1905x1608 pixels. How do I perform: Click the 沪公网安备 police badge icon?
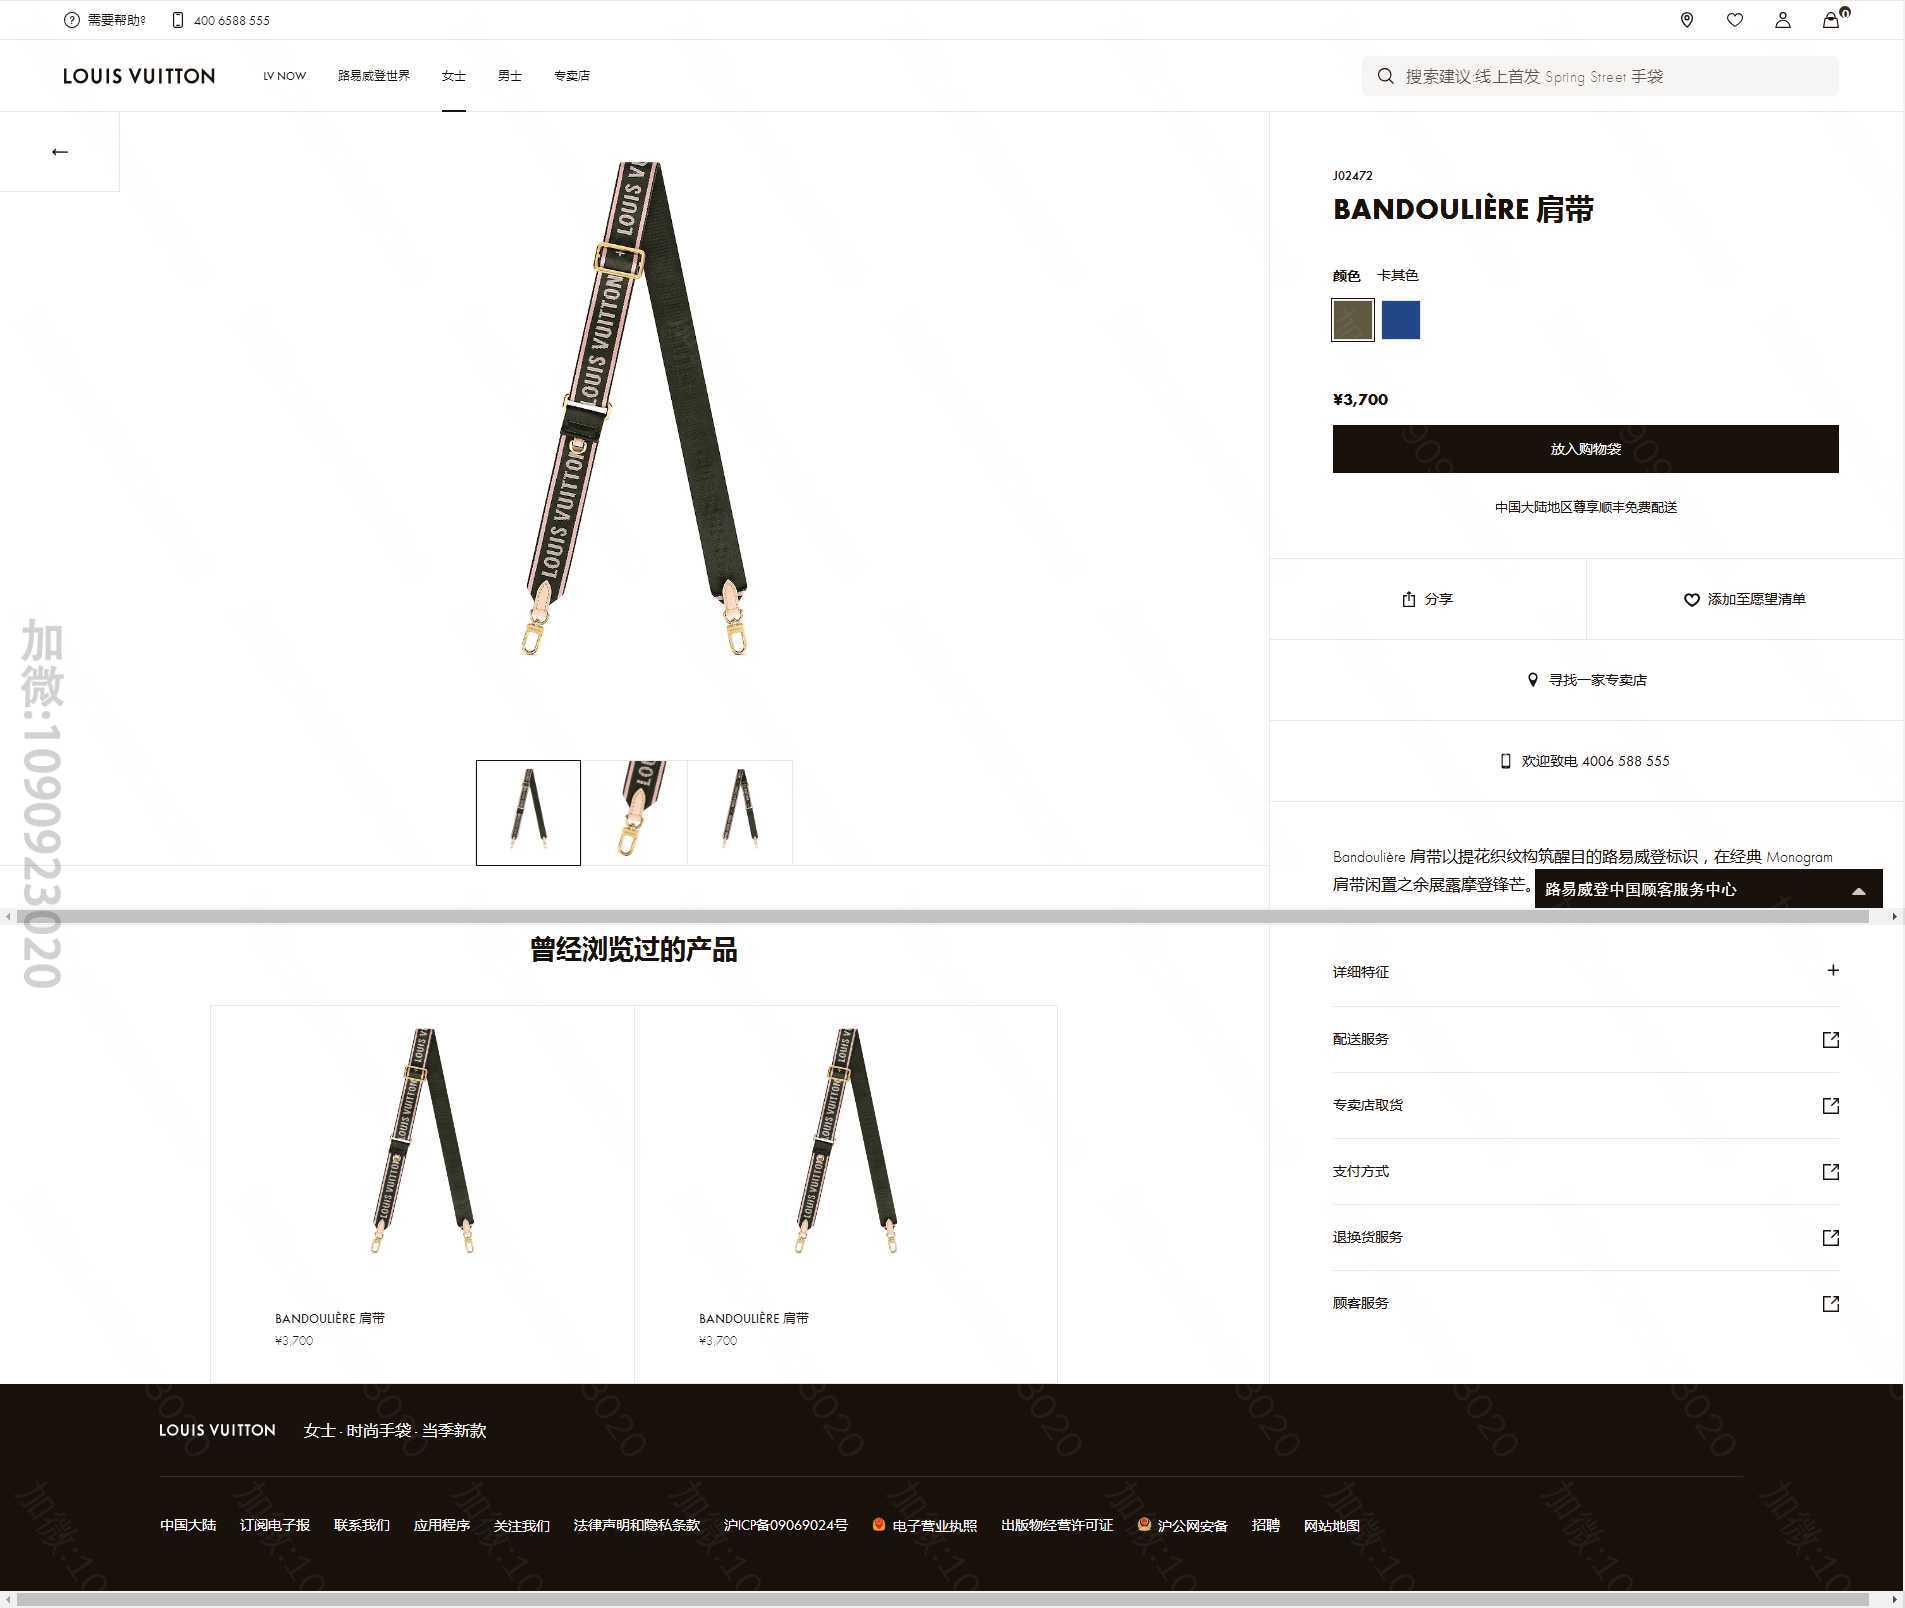click(1145, 1525)
